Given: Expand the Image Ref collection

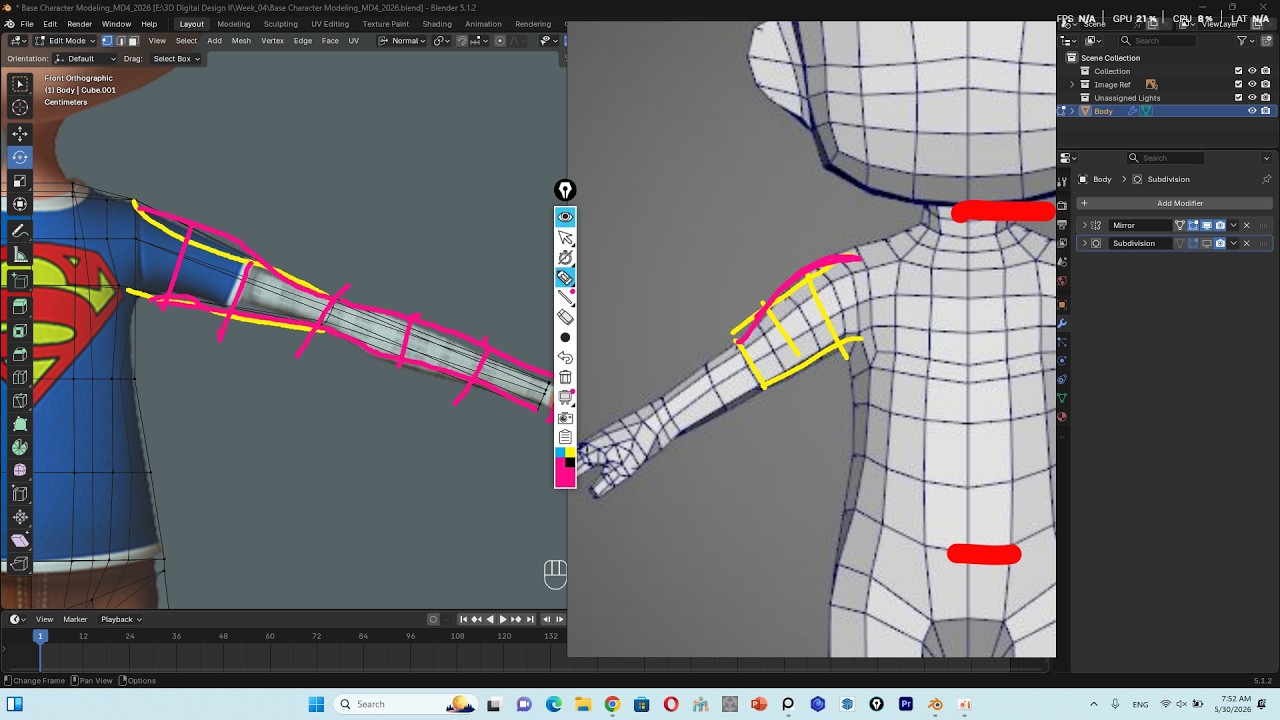Looking at the screenshot, I should tap(1072, 85).
